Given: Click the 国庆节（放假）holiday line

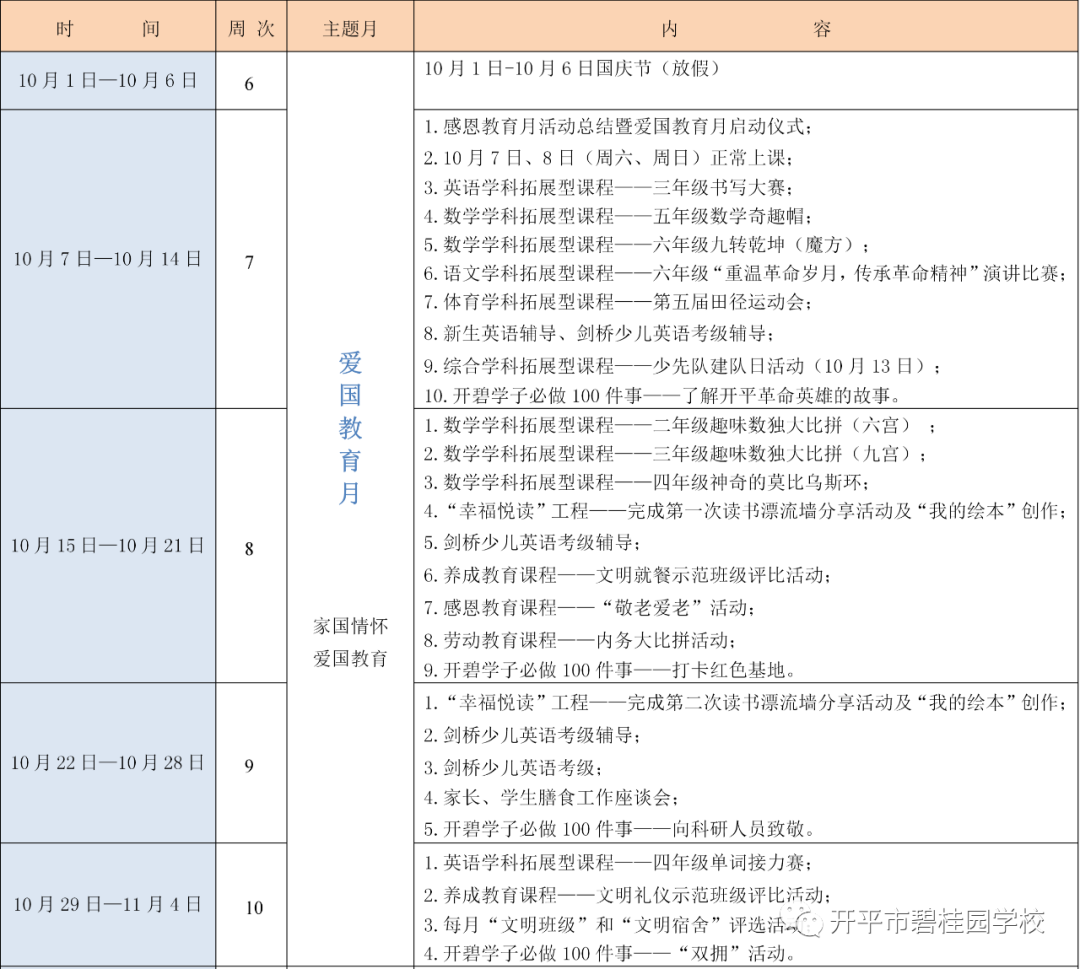Looking at the screenshot, I should [x=571, y=68].
